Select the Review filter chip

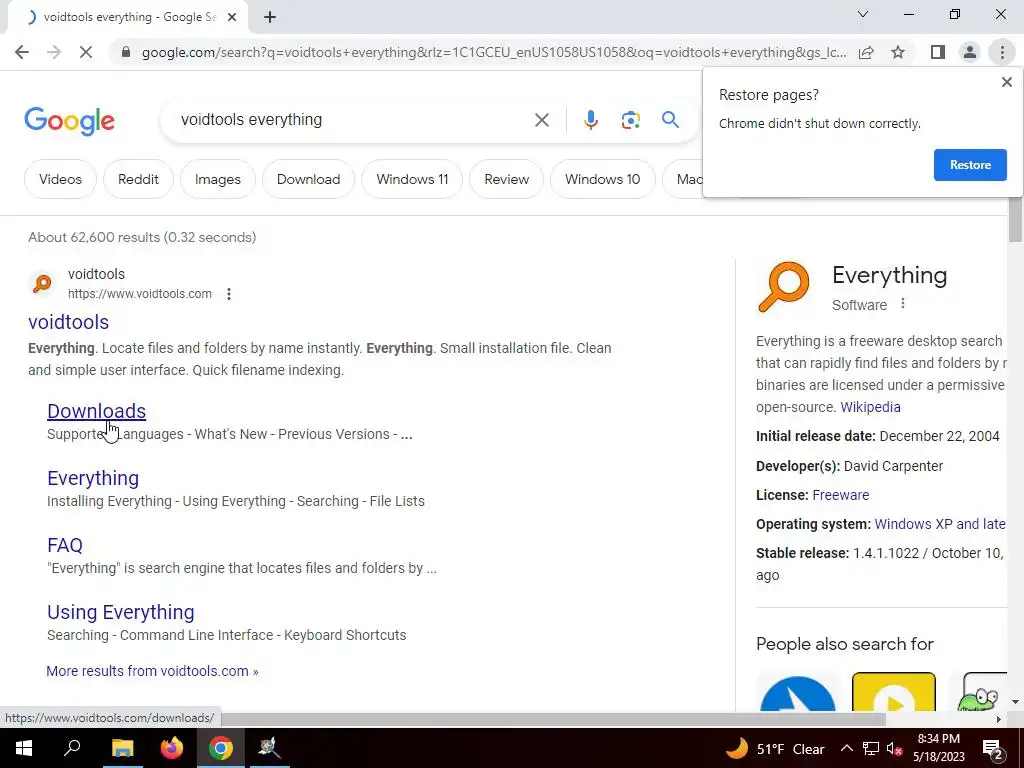[506, 179]
